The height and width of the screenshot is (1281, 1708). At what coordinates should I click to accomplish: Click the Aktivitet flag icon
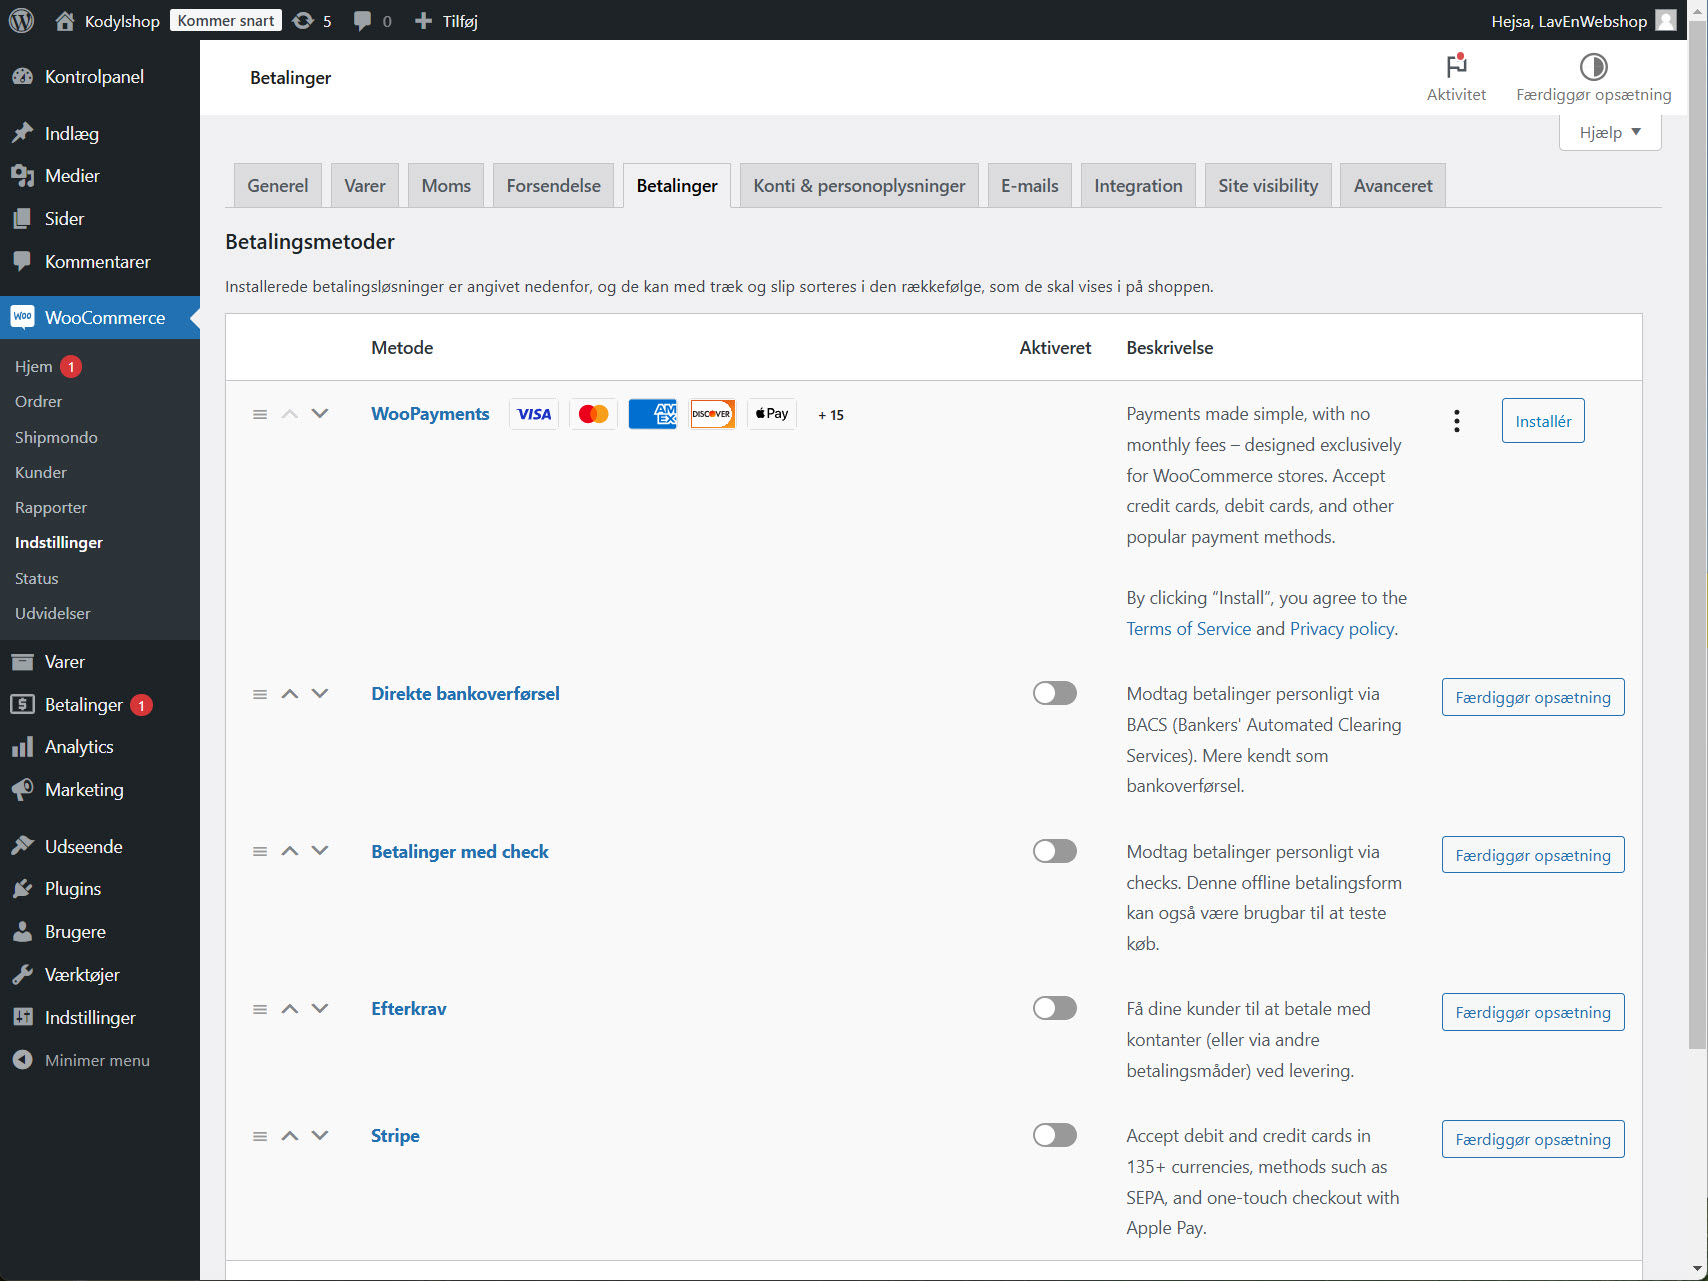(x=1456, y=66)
